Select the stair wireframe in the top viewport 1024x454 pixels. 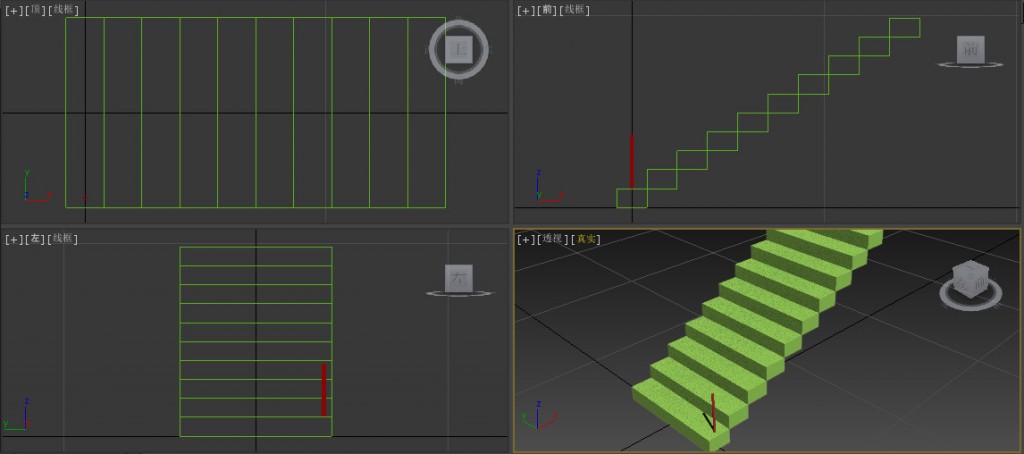(255, 113)
